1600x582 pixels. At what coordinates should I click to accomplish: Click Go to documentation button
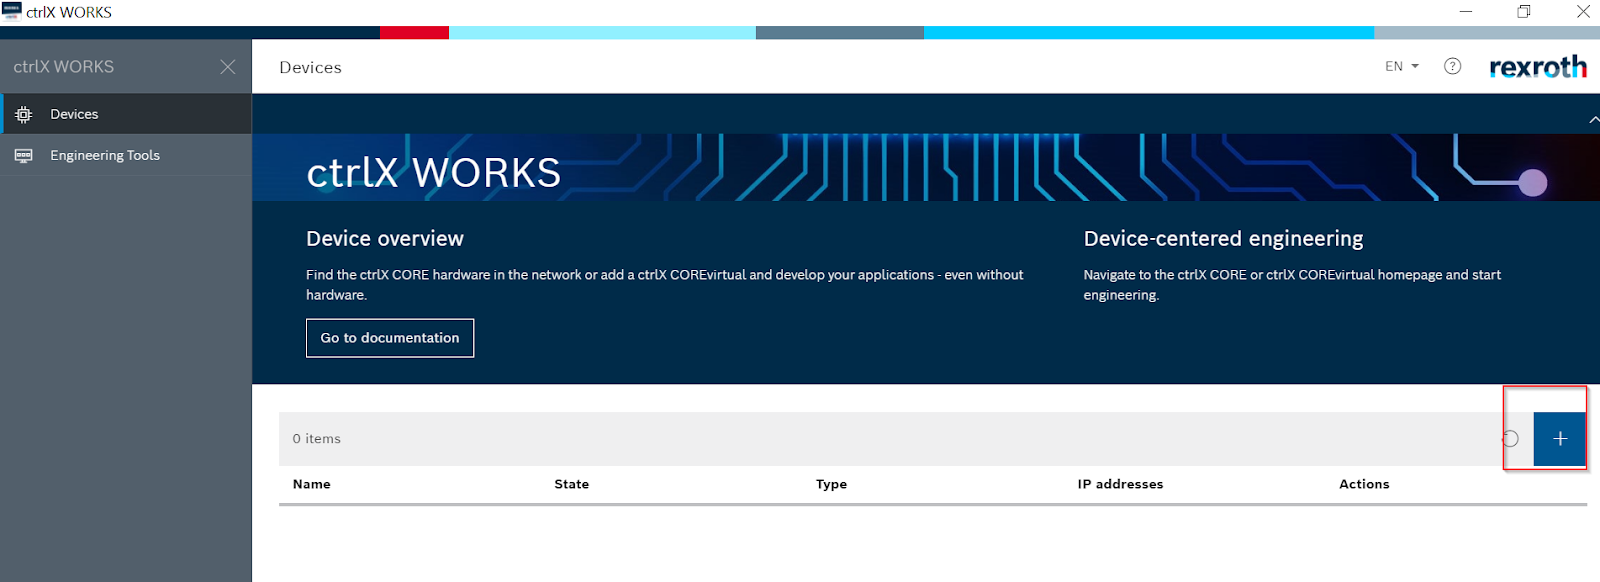(390, 338)
